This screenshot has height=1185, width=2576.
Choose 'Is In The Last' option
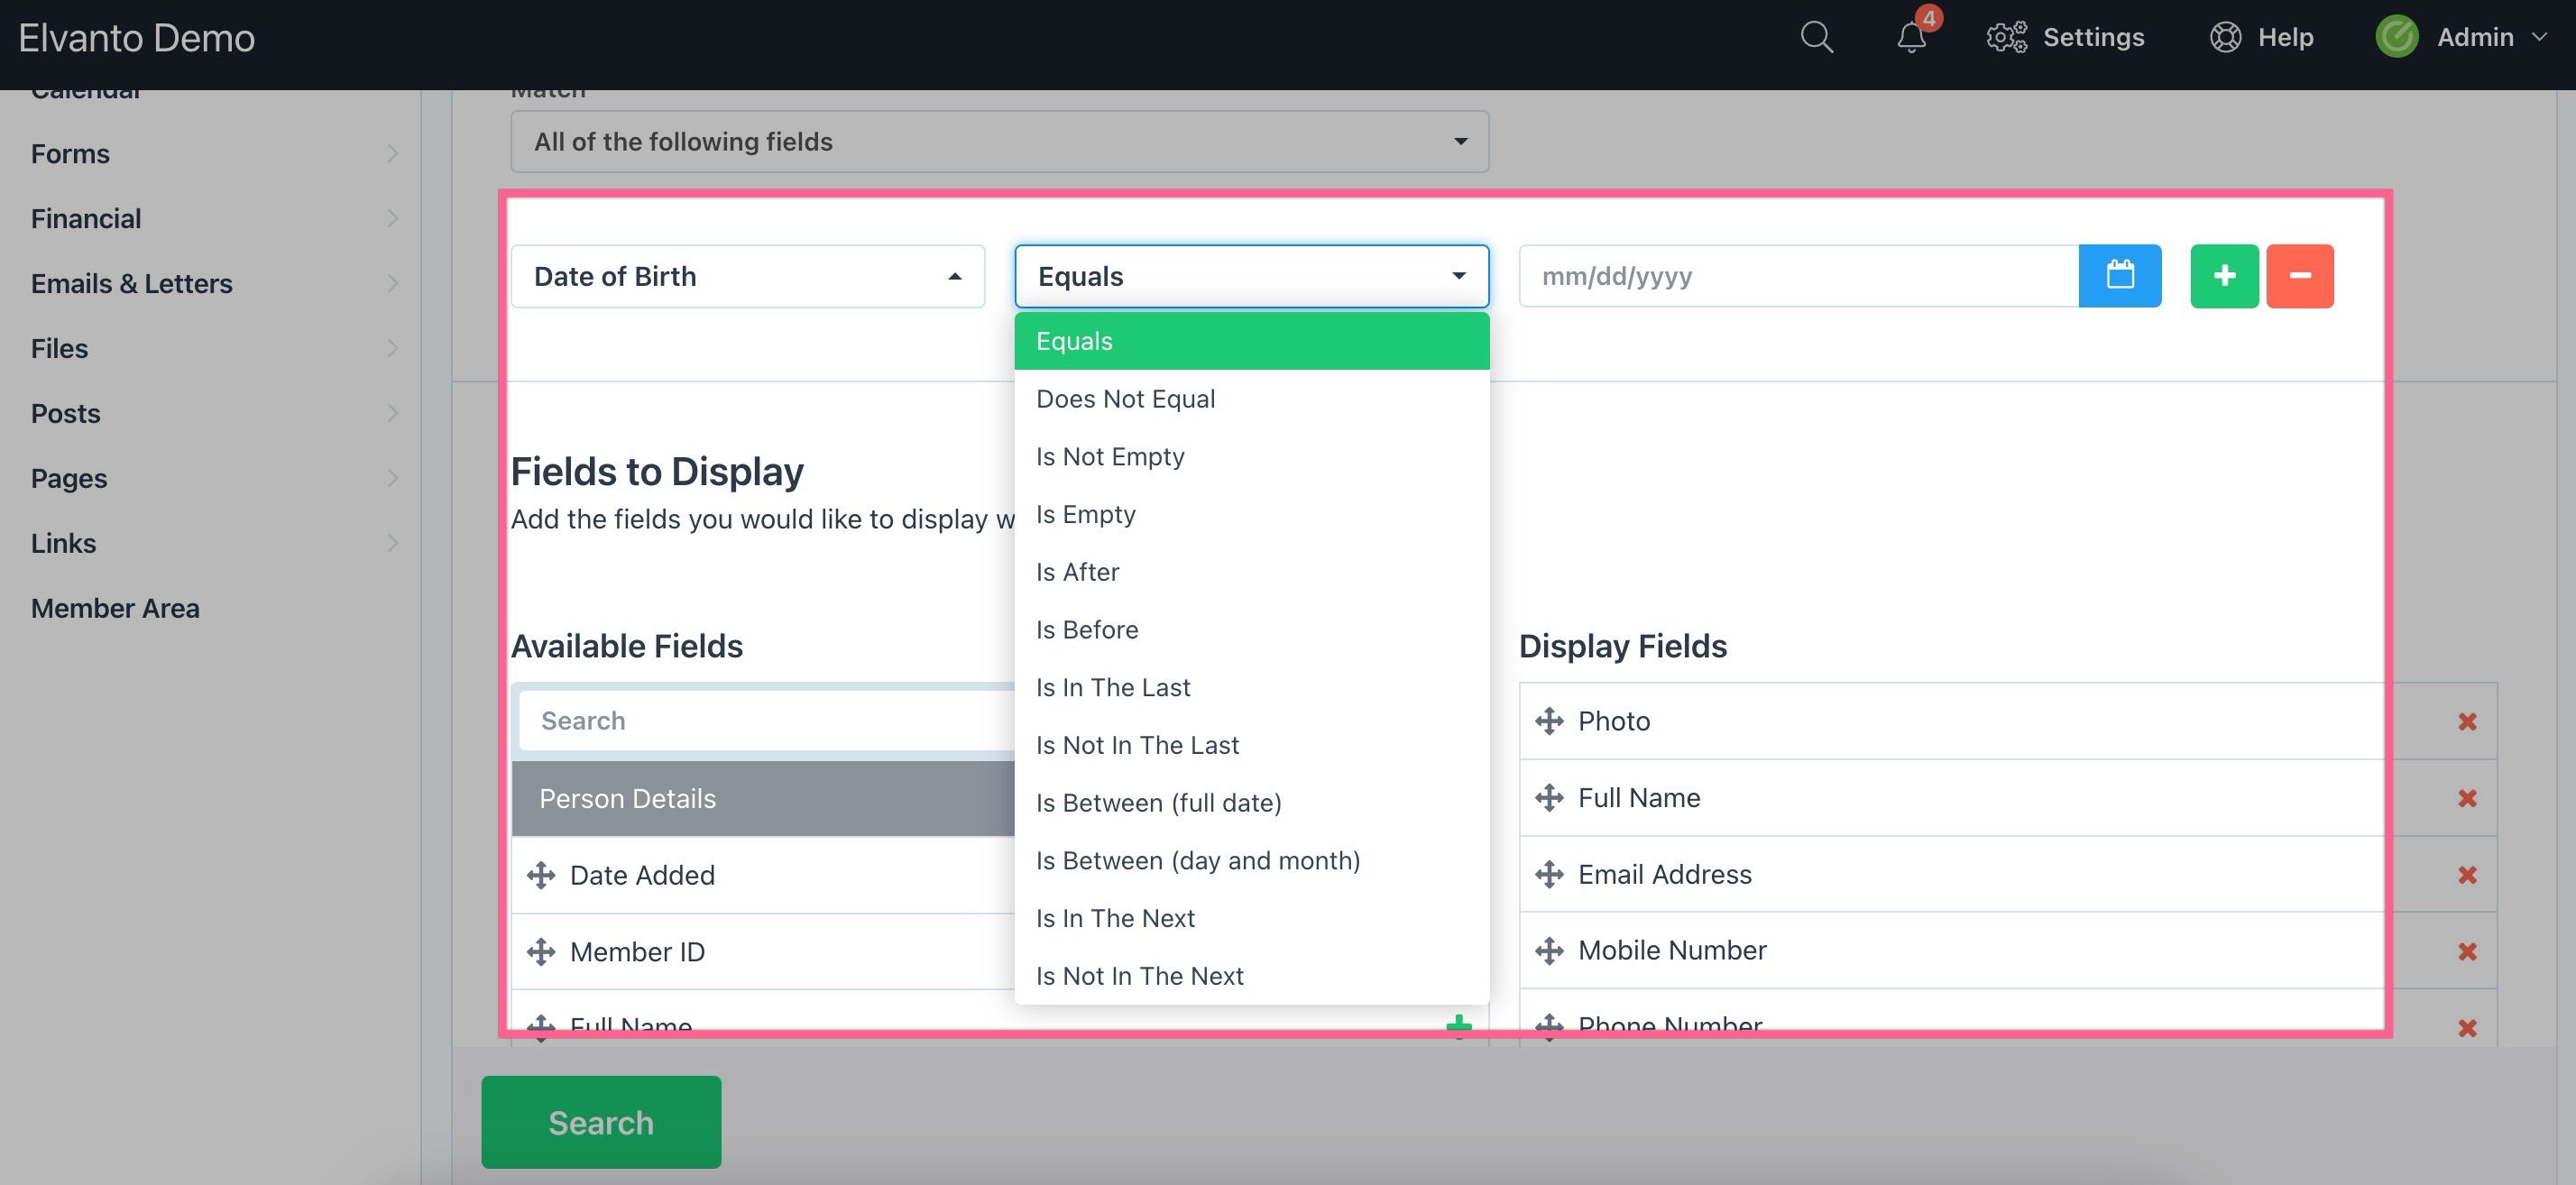[x=1113, y=688]
